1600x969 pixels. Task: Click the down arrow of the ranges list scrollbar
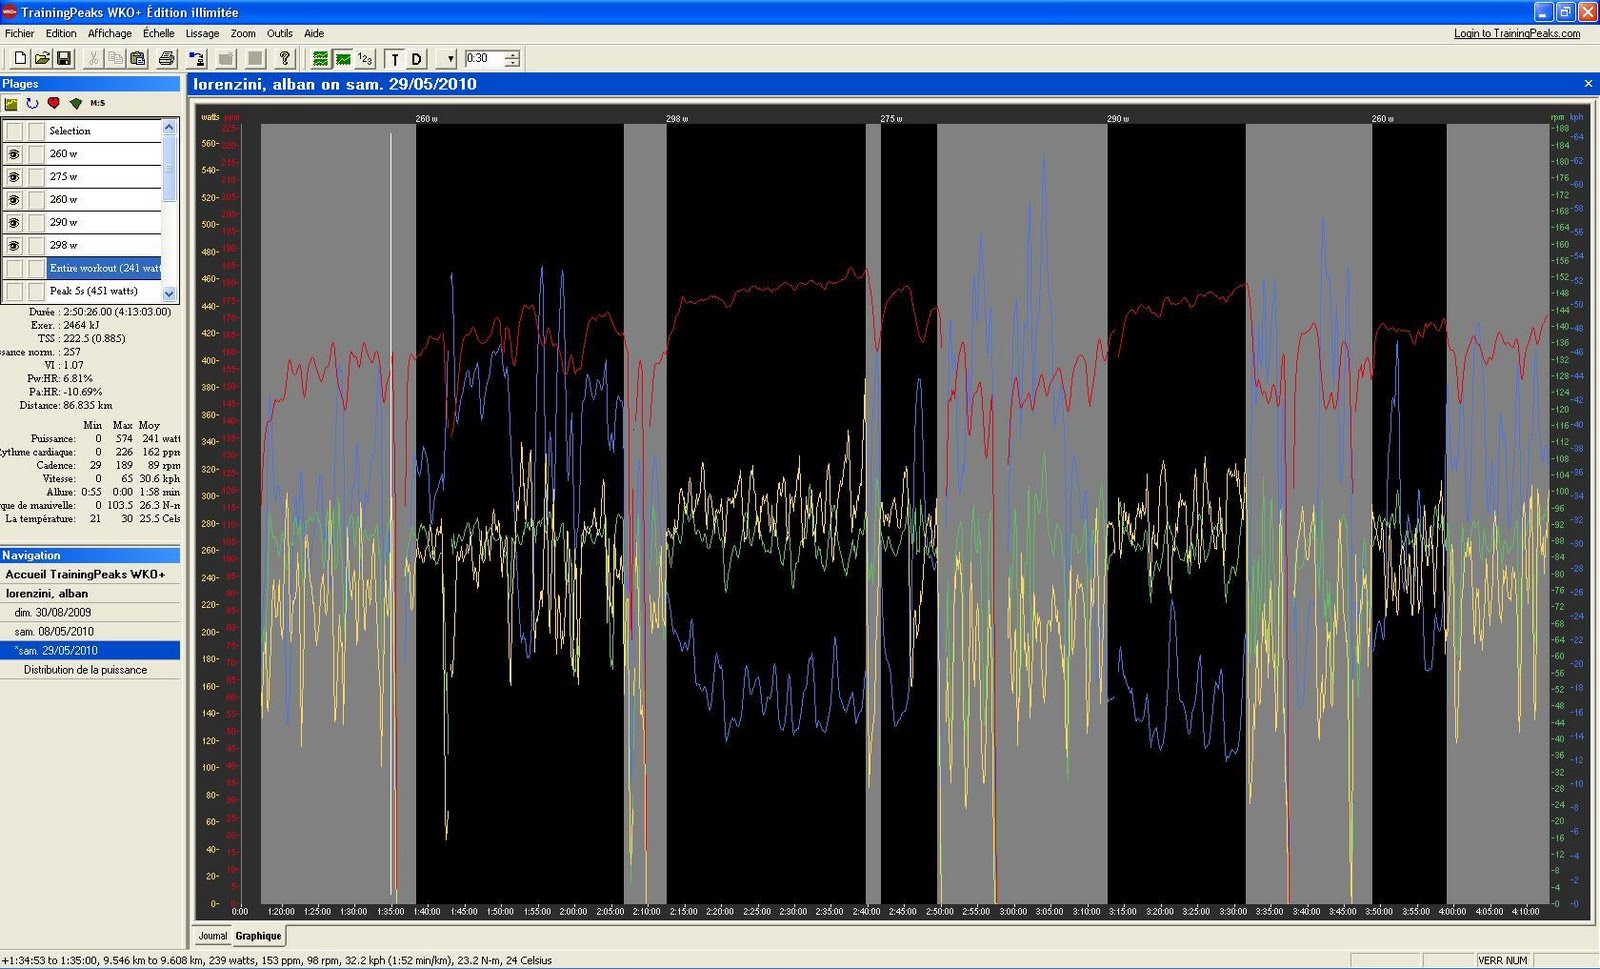[x=169, y=294]
